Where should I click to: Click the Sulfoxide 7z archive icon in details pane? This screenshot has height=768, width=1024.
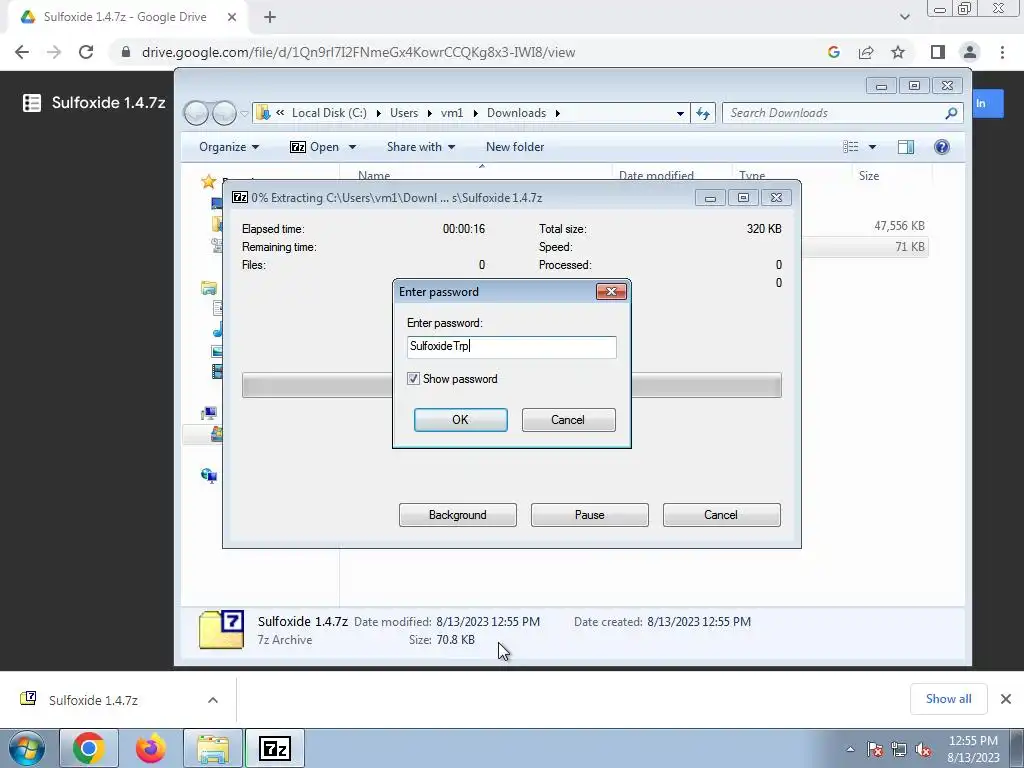tap(221, 630)
